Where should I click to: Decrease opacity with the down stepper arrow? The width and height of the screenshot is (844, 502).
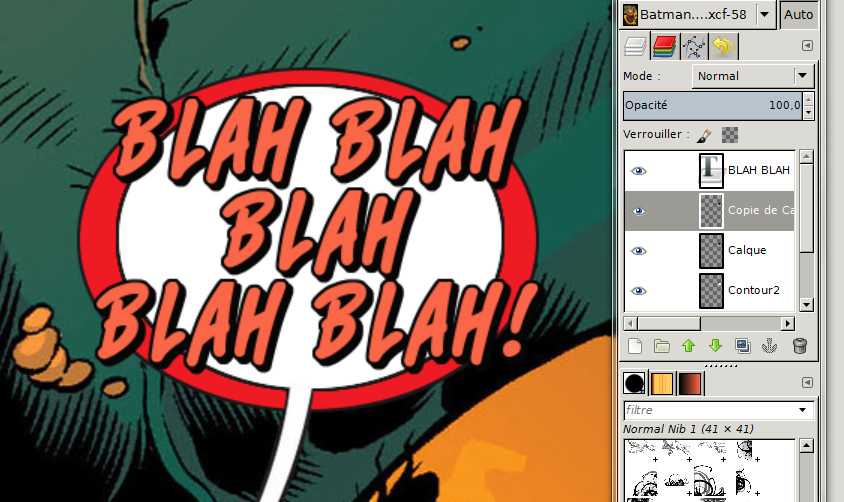[x=808, y=112]
